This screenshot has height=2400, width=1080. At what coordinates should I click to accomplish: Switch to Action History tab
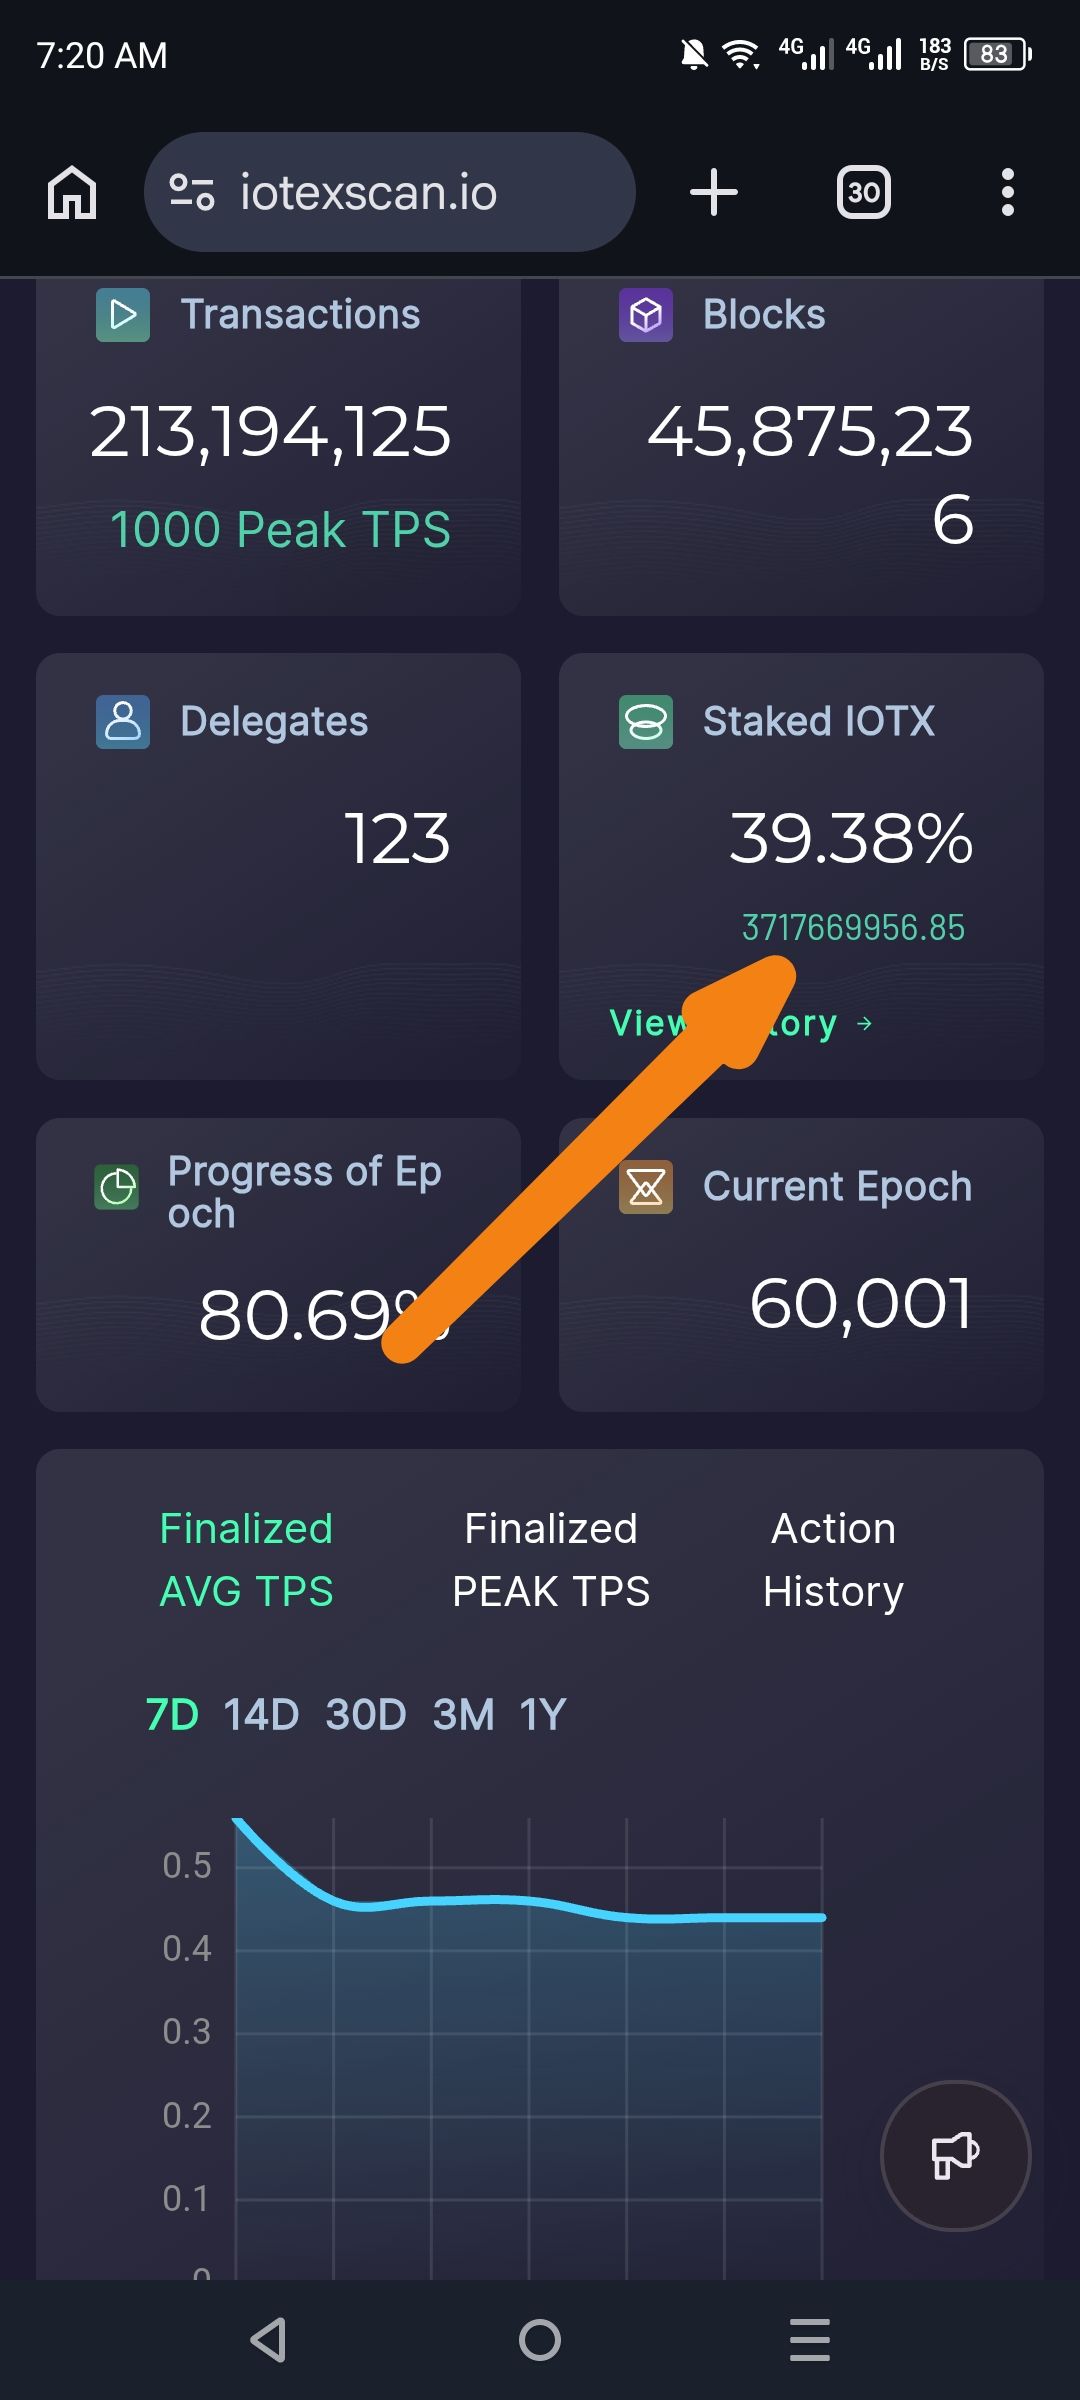[833, 1560]
